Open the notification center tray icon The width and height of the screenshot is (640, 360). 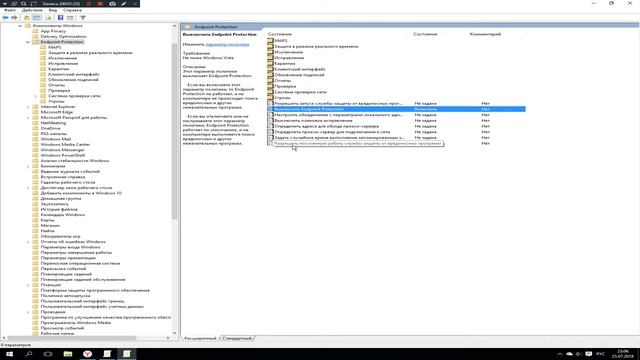pos(589,354)
